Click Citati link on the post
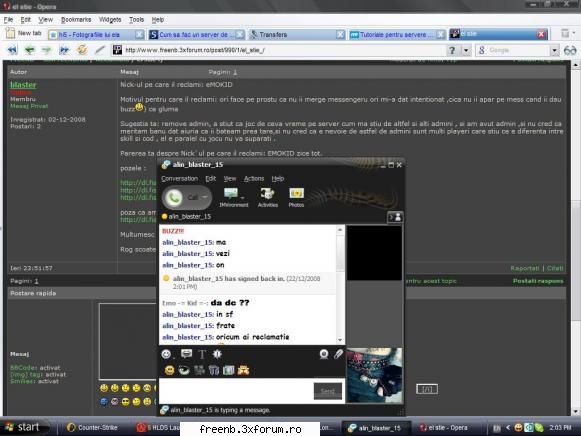Viewport: 581px width, 436px height. tap(555, 268)
